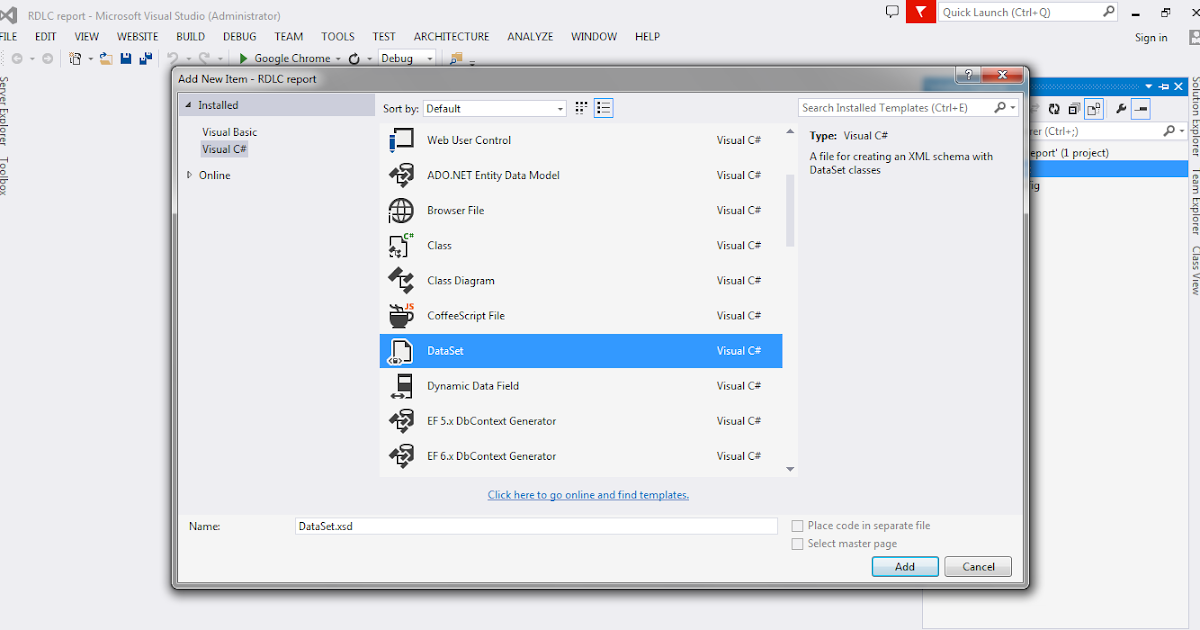Image resolution: width=1200 pixels, height=630 pixels.
Task: Click the Help question mark dialog button
Action: pos(967,74)
